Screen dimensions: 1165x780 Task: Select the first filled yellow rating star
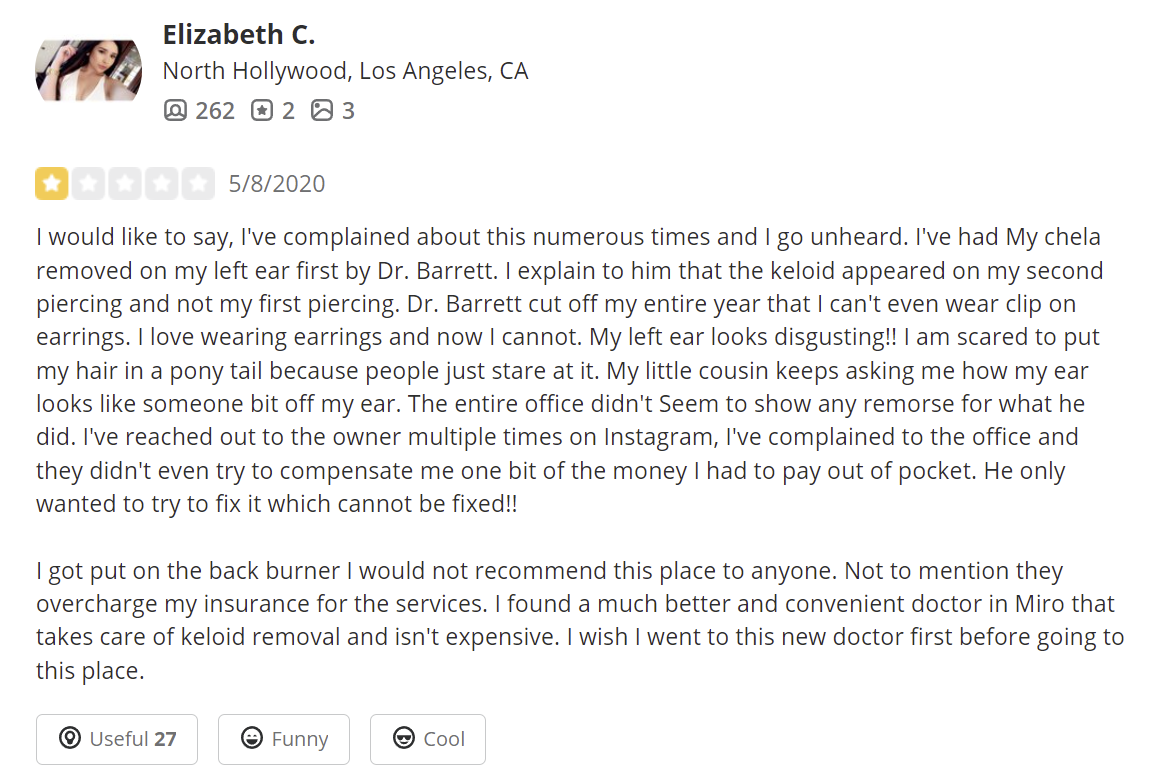click(x=52, y=183)
